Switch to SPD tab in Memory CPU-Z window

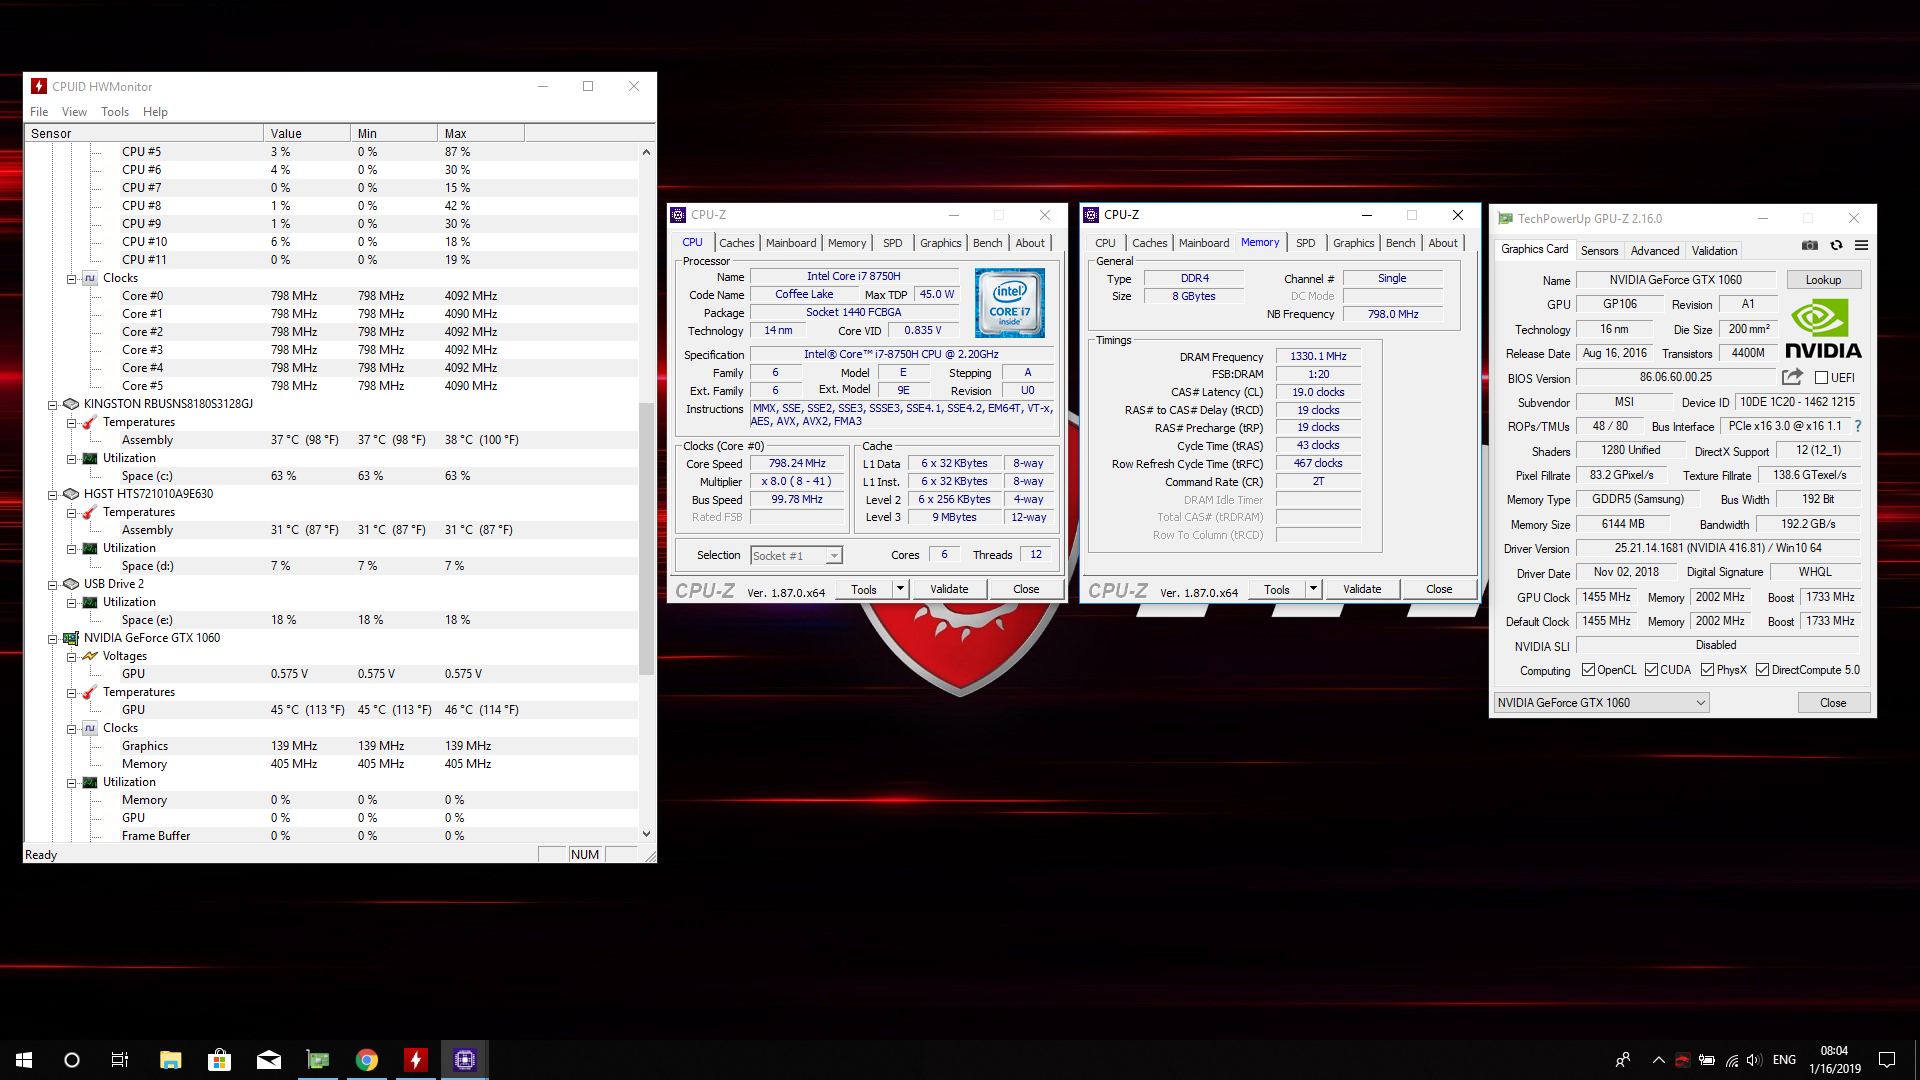pyautogui.click(x=1305, y=243)
